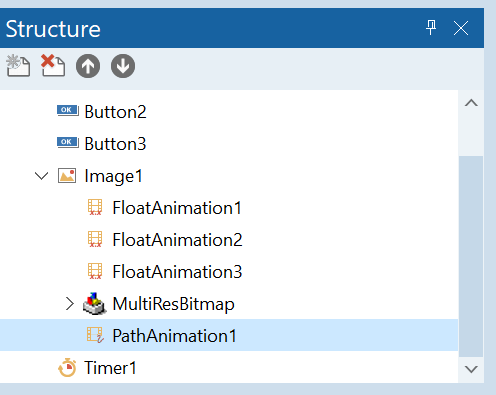
Task: Select the PathAnimation1 item label
Action: point(174,336)
